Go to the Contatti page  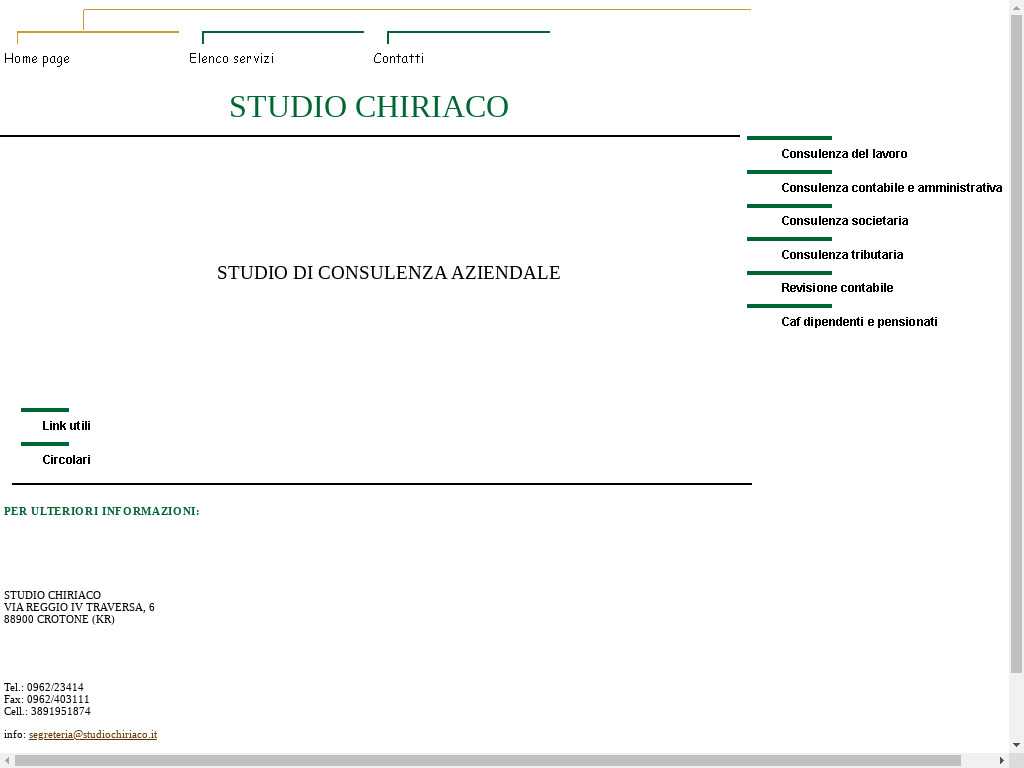pos(398,59)
